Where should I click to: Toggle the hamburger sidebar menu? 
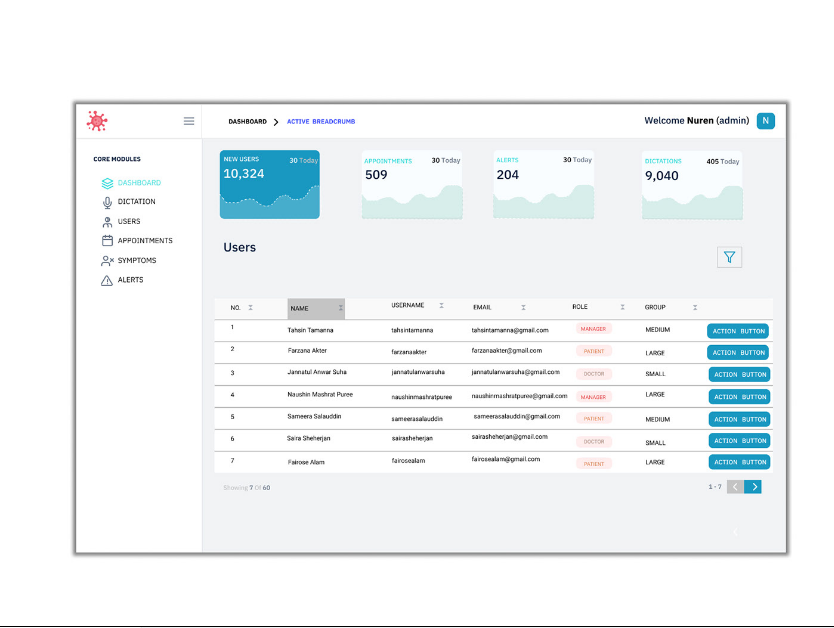(189, 121)
